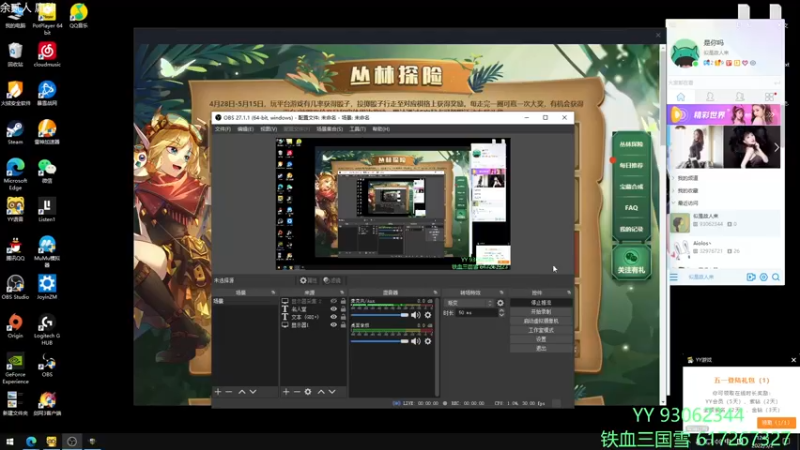Open the Steam desktop shortcut

click(x=15, y=133)
